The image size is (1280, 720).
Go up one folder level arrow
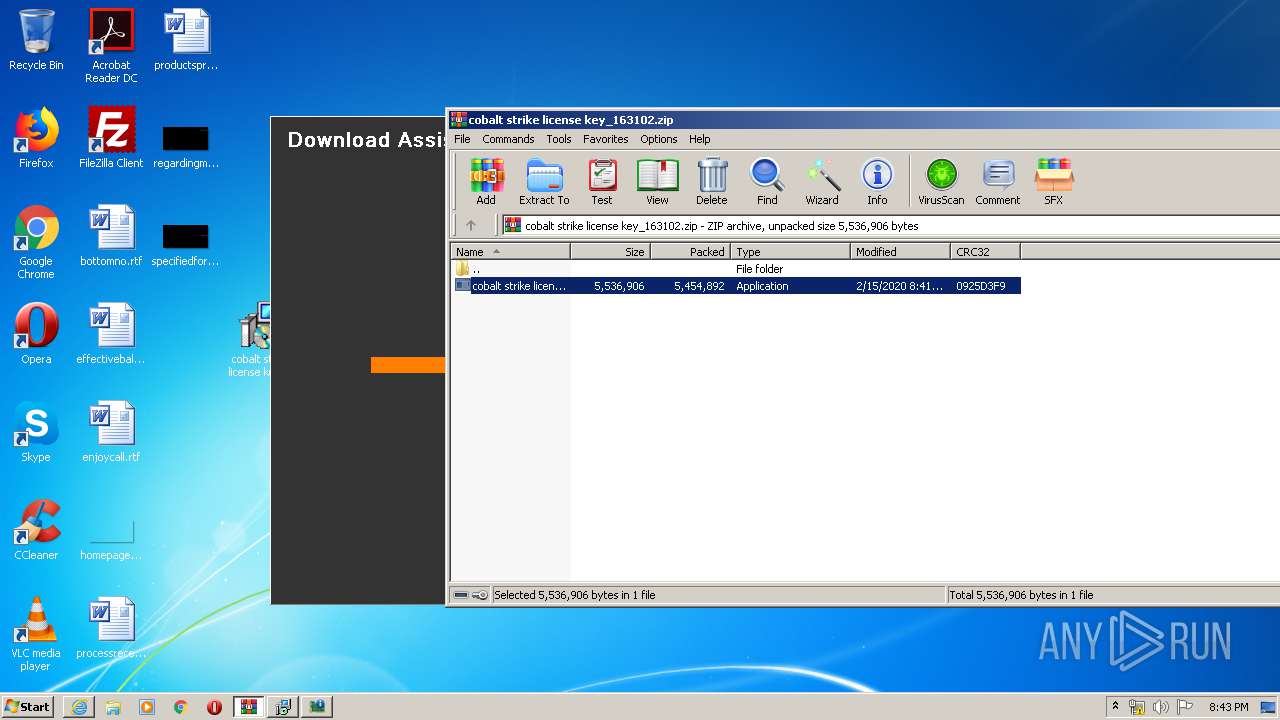click(x=471, y=225)
